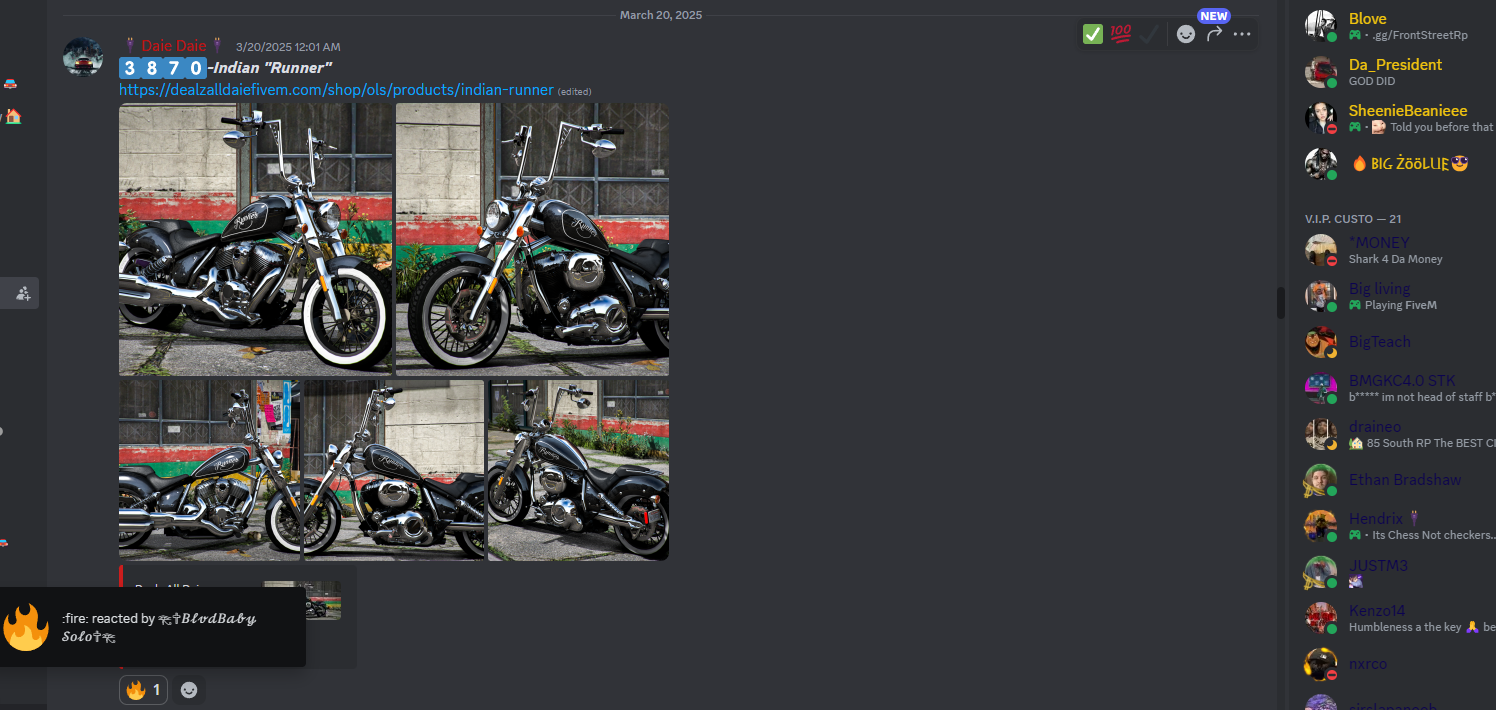Select the SheenieBeanieee member name
The width and height of the screenshot is (1496, 710).
pos(1408,110)
